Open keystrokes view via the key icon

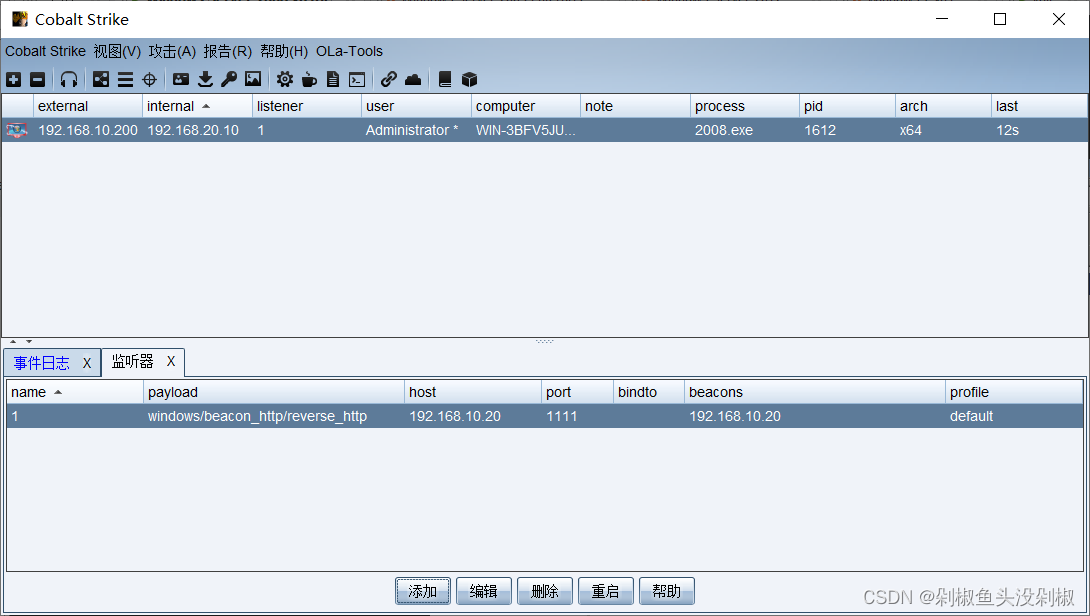click(x=229, y=79)
